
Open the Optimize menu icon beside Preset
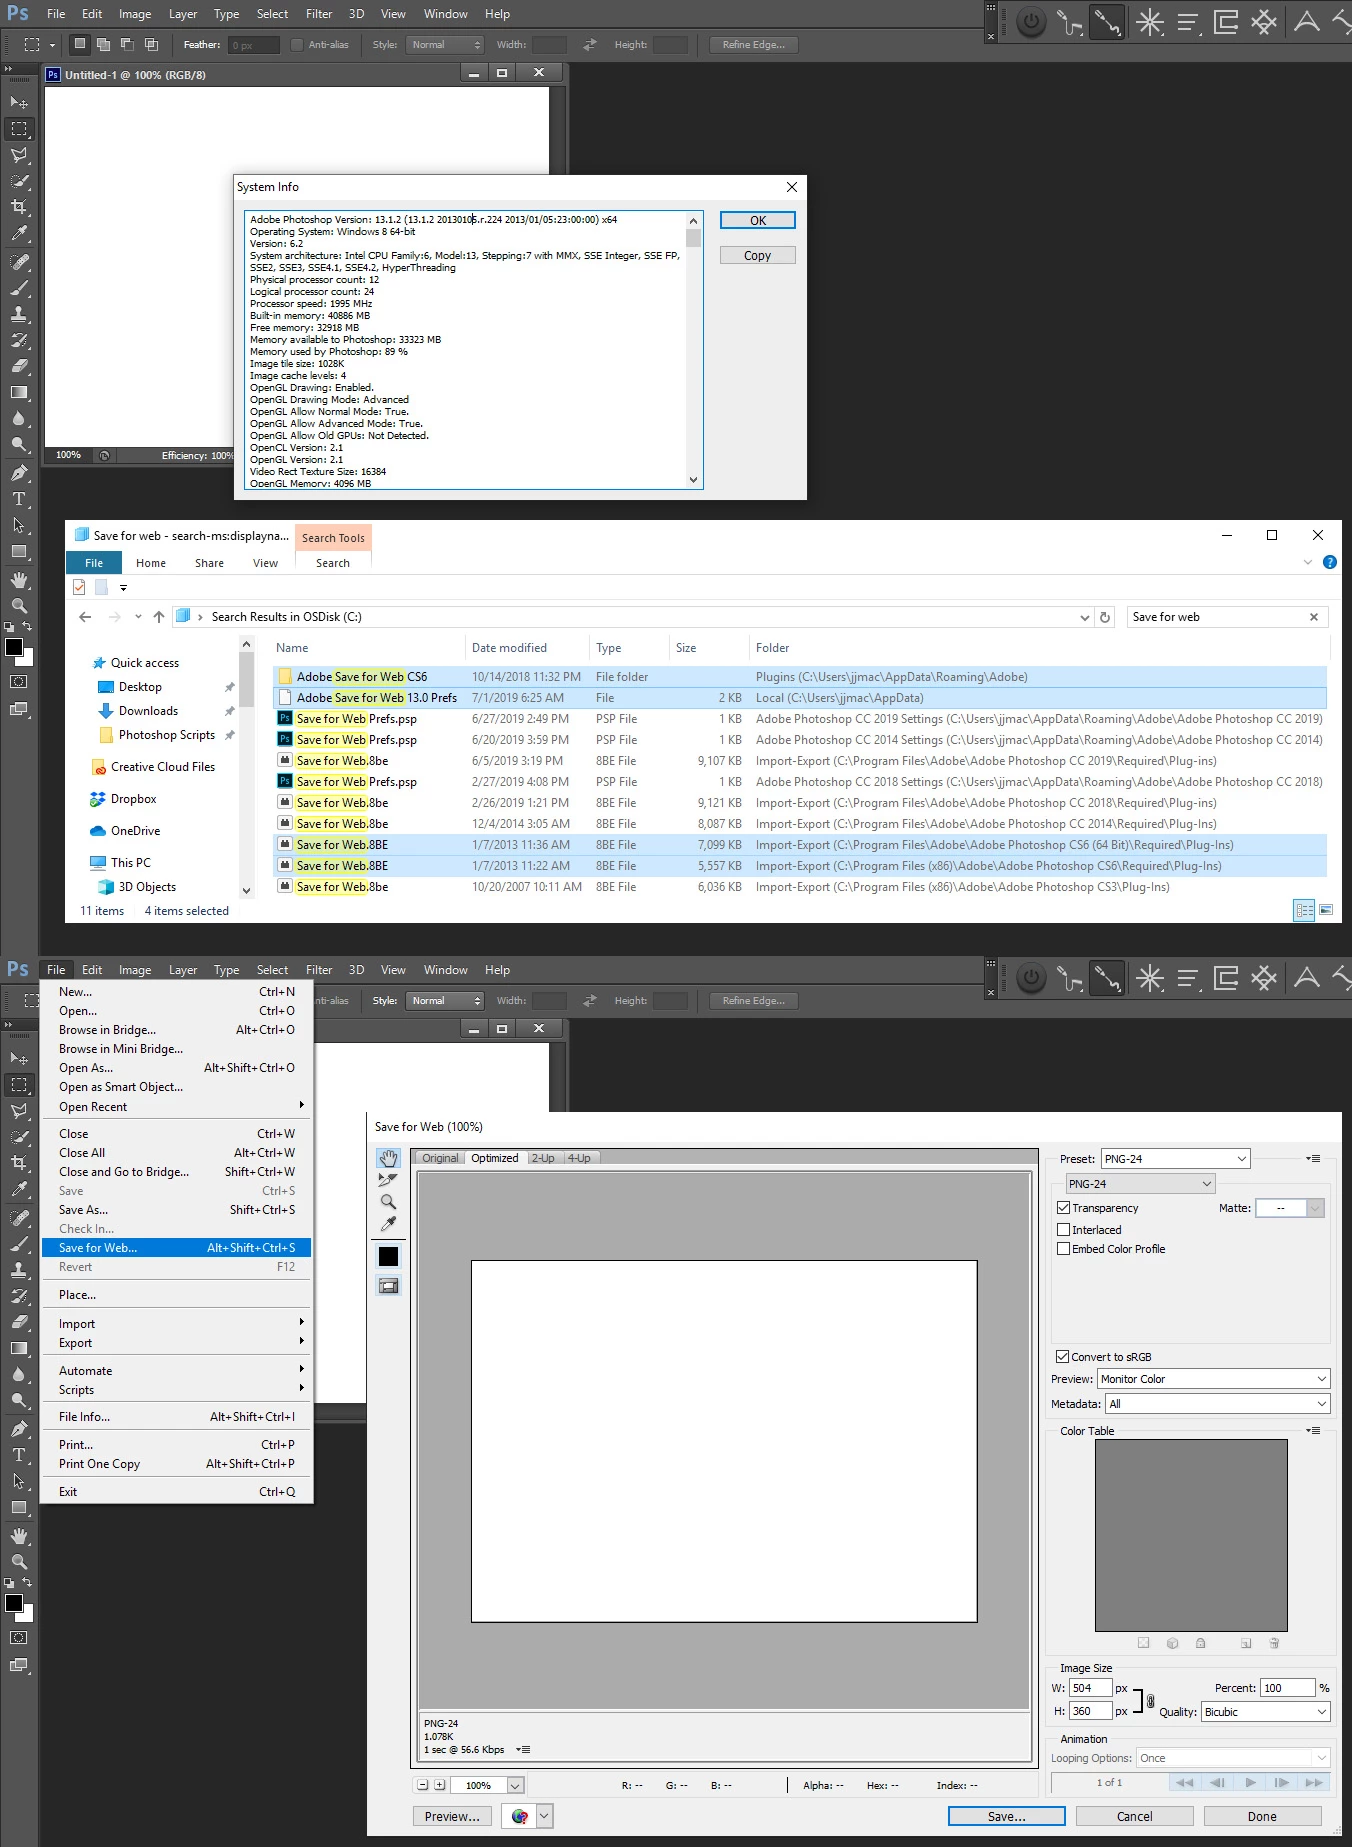click(1313, 1159)
